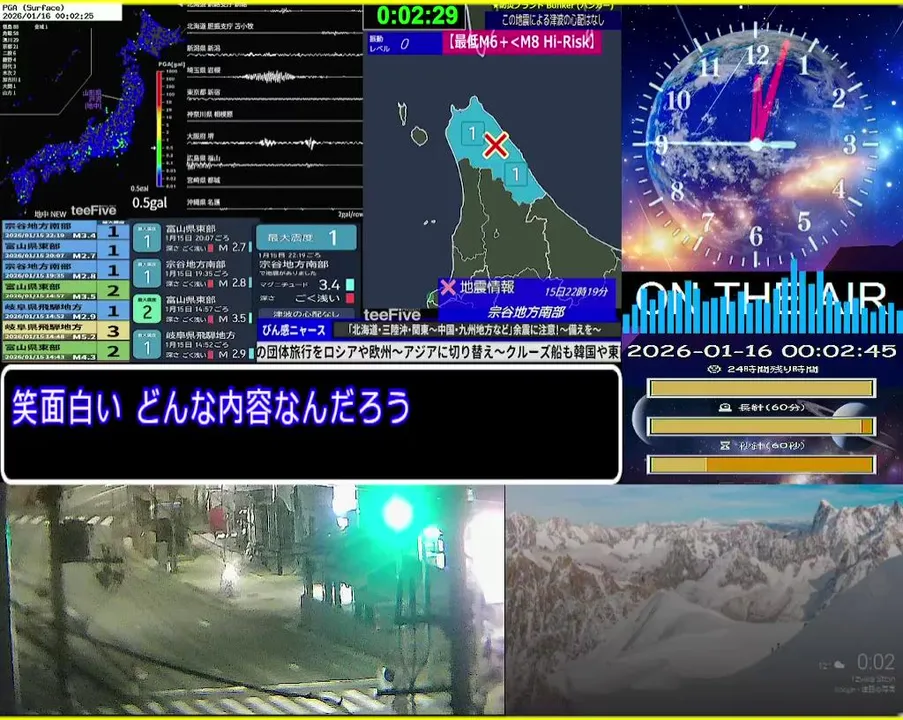Select 富山県東部 M4.3 row in history list
This screenshot has height=720, width=903.
(66, 351)
